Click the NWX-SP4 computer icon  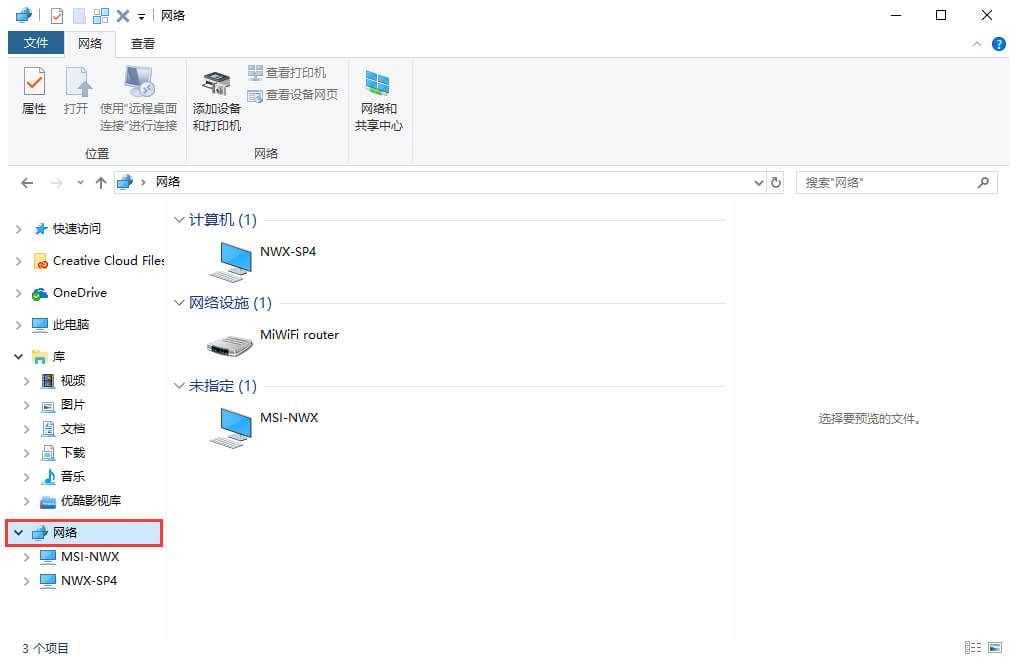coord(230,260)
